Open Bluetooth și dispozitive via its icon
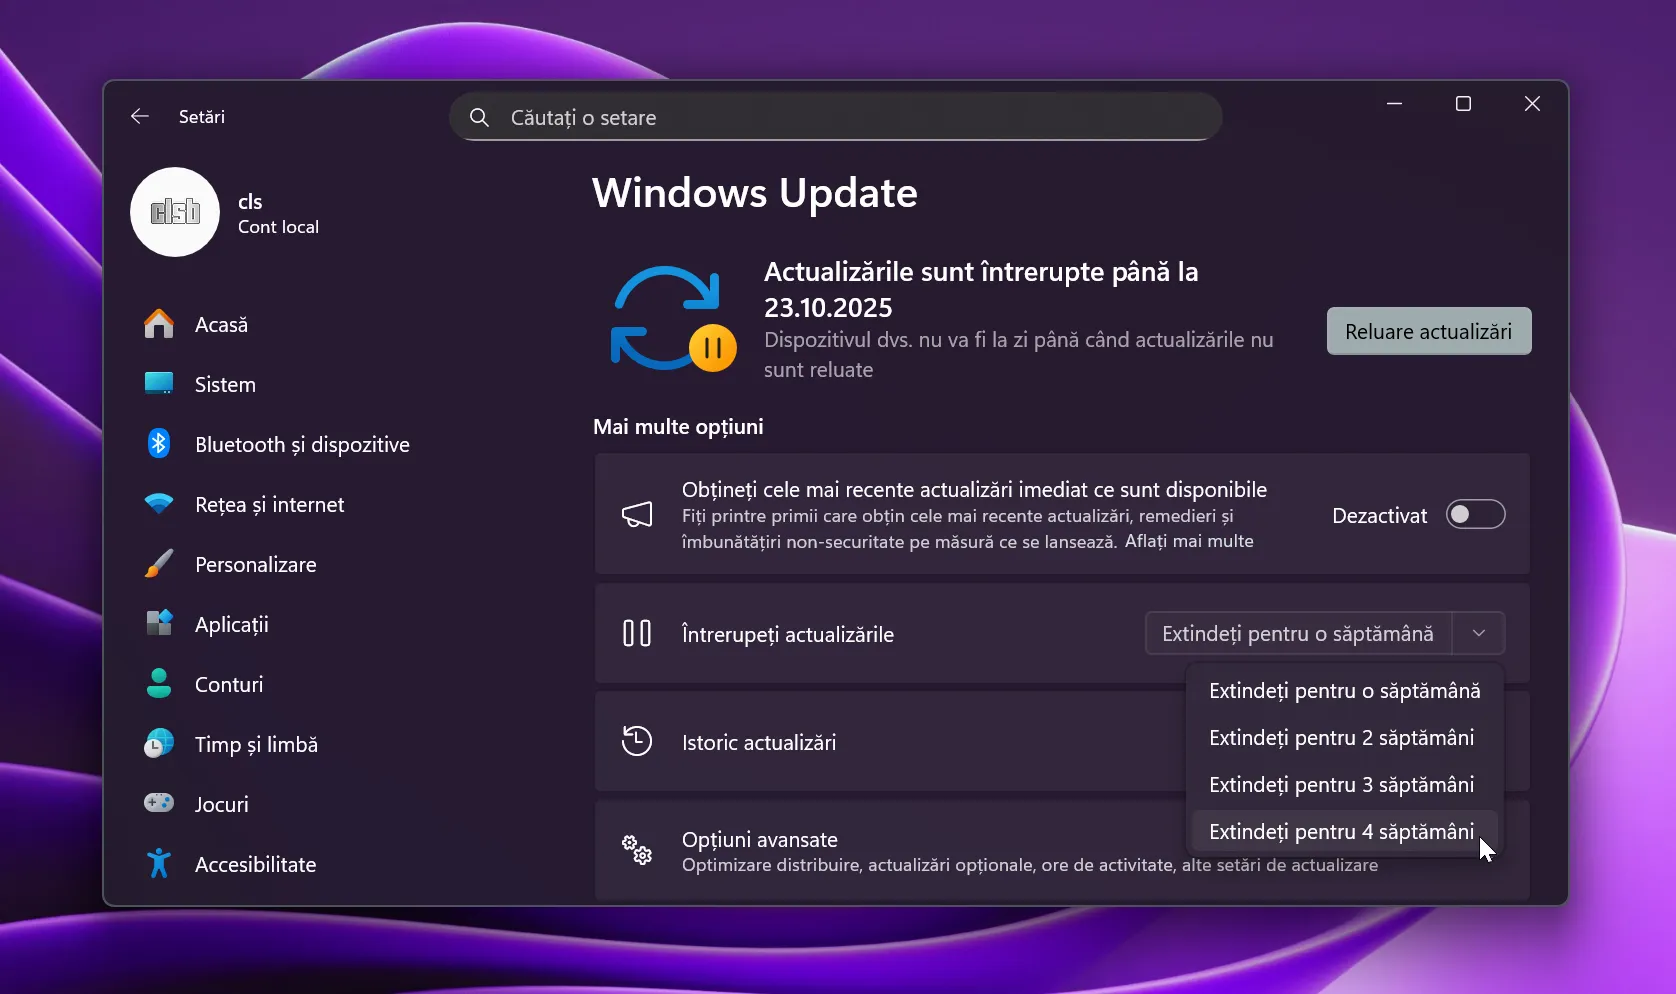This screenshot has height=994, width=1676. 159,444
